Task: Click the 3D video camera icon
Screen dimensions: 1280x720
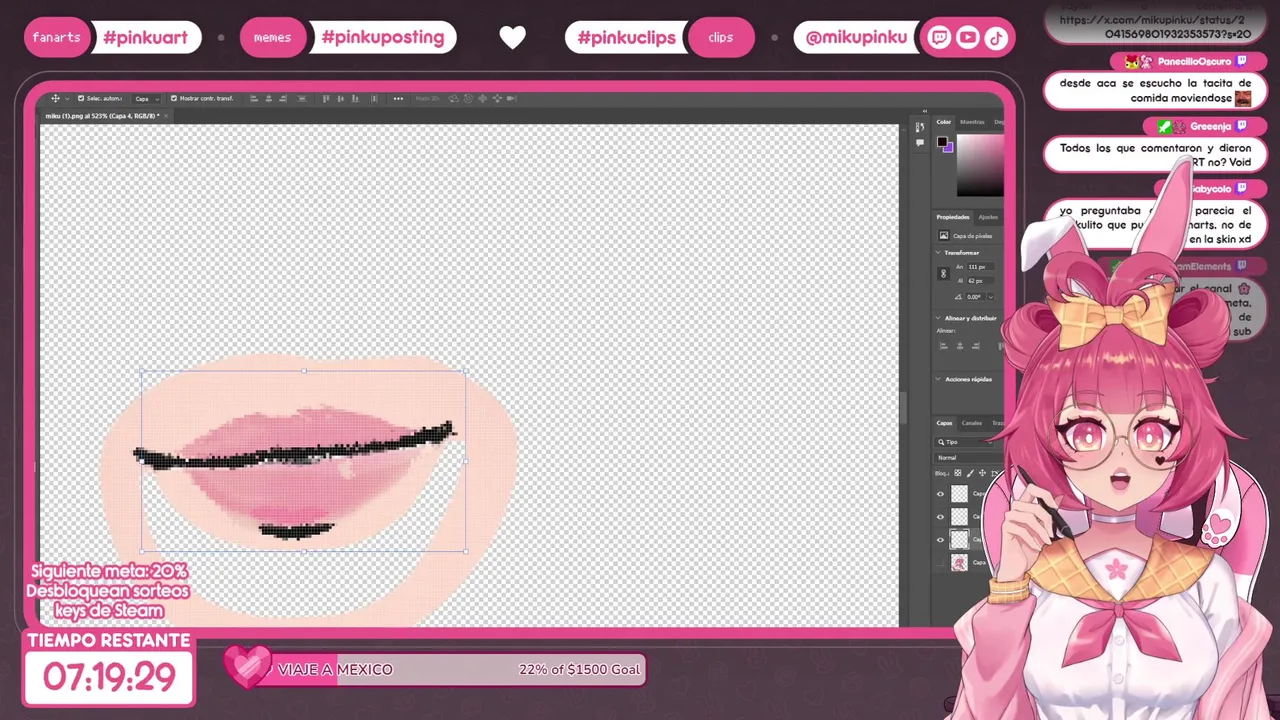Action: click(511, 98)
